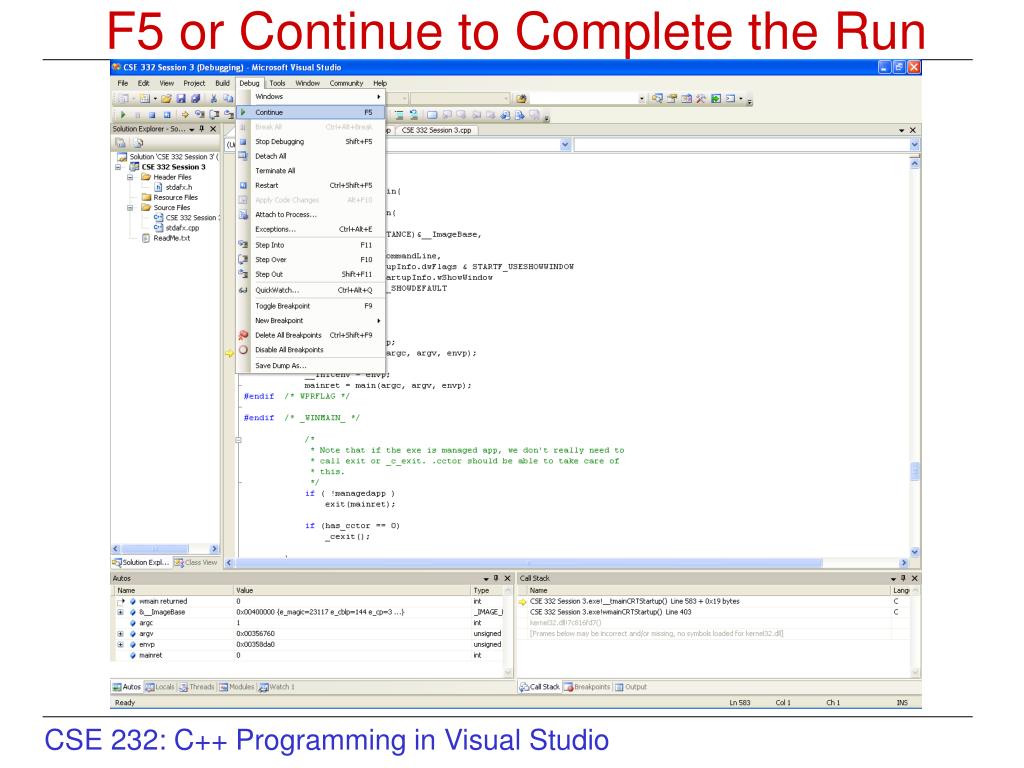
Task: Expand the envp variable in Autos
Action: [120, 645]
